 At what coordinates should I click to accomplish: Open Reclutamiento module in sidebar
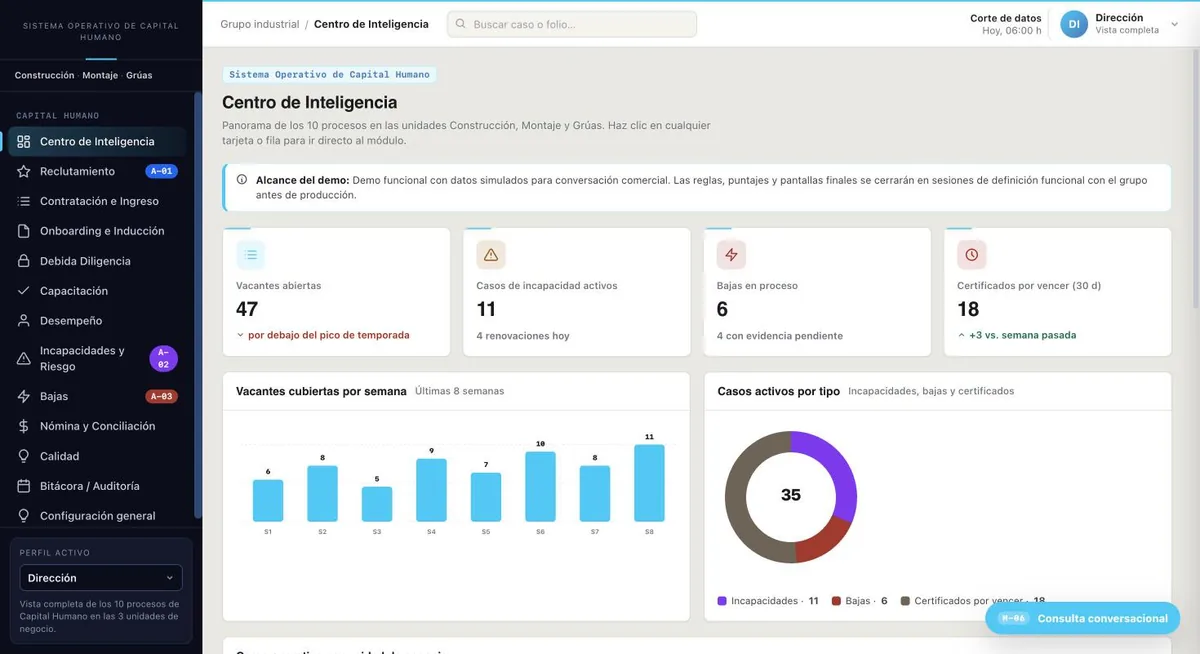97,172
